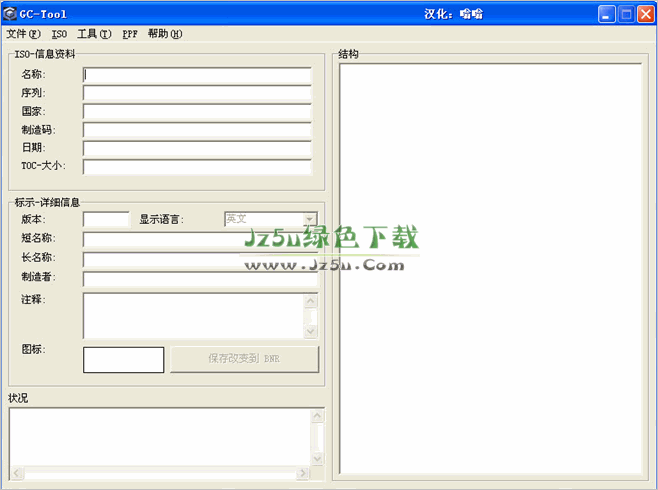Click the 注释 scrollbar down arrow
The image size is (658, 490).
311,332
